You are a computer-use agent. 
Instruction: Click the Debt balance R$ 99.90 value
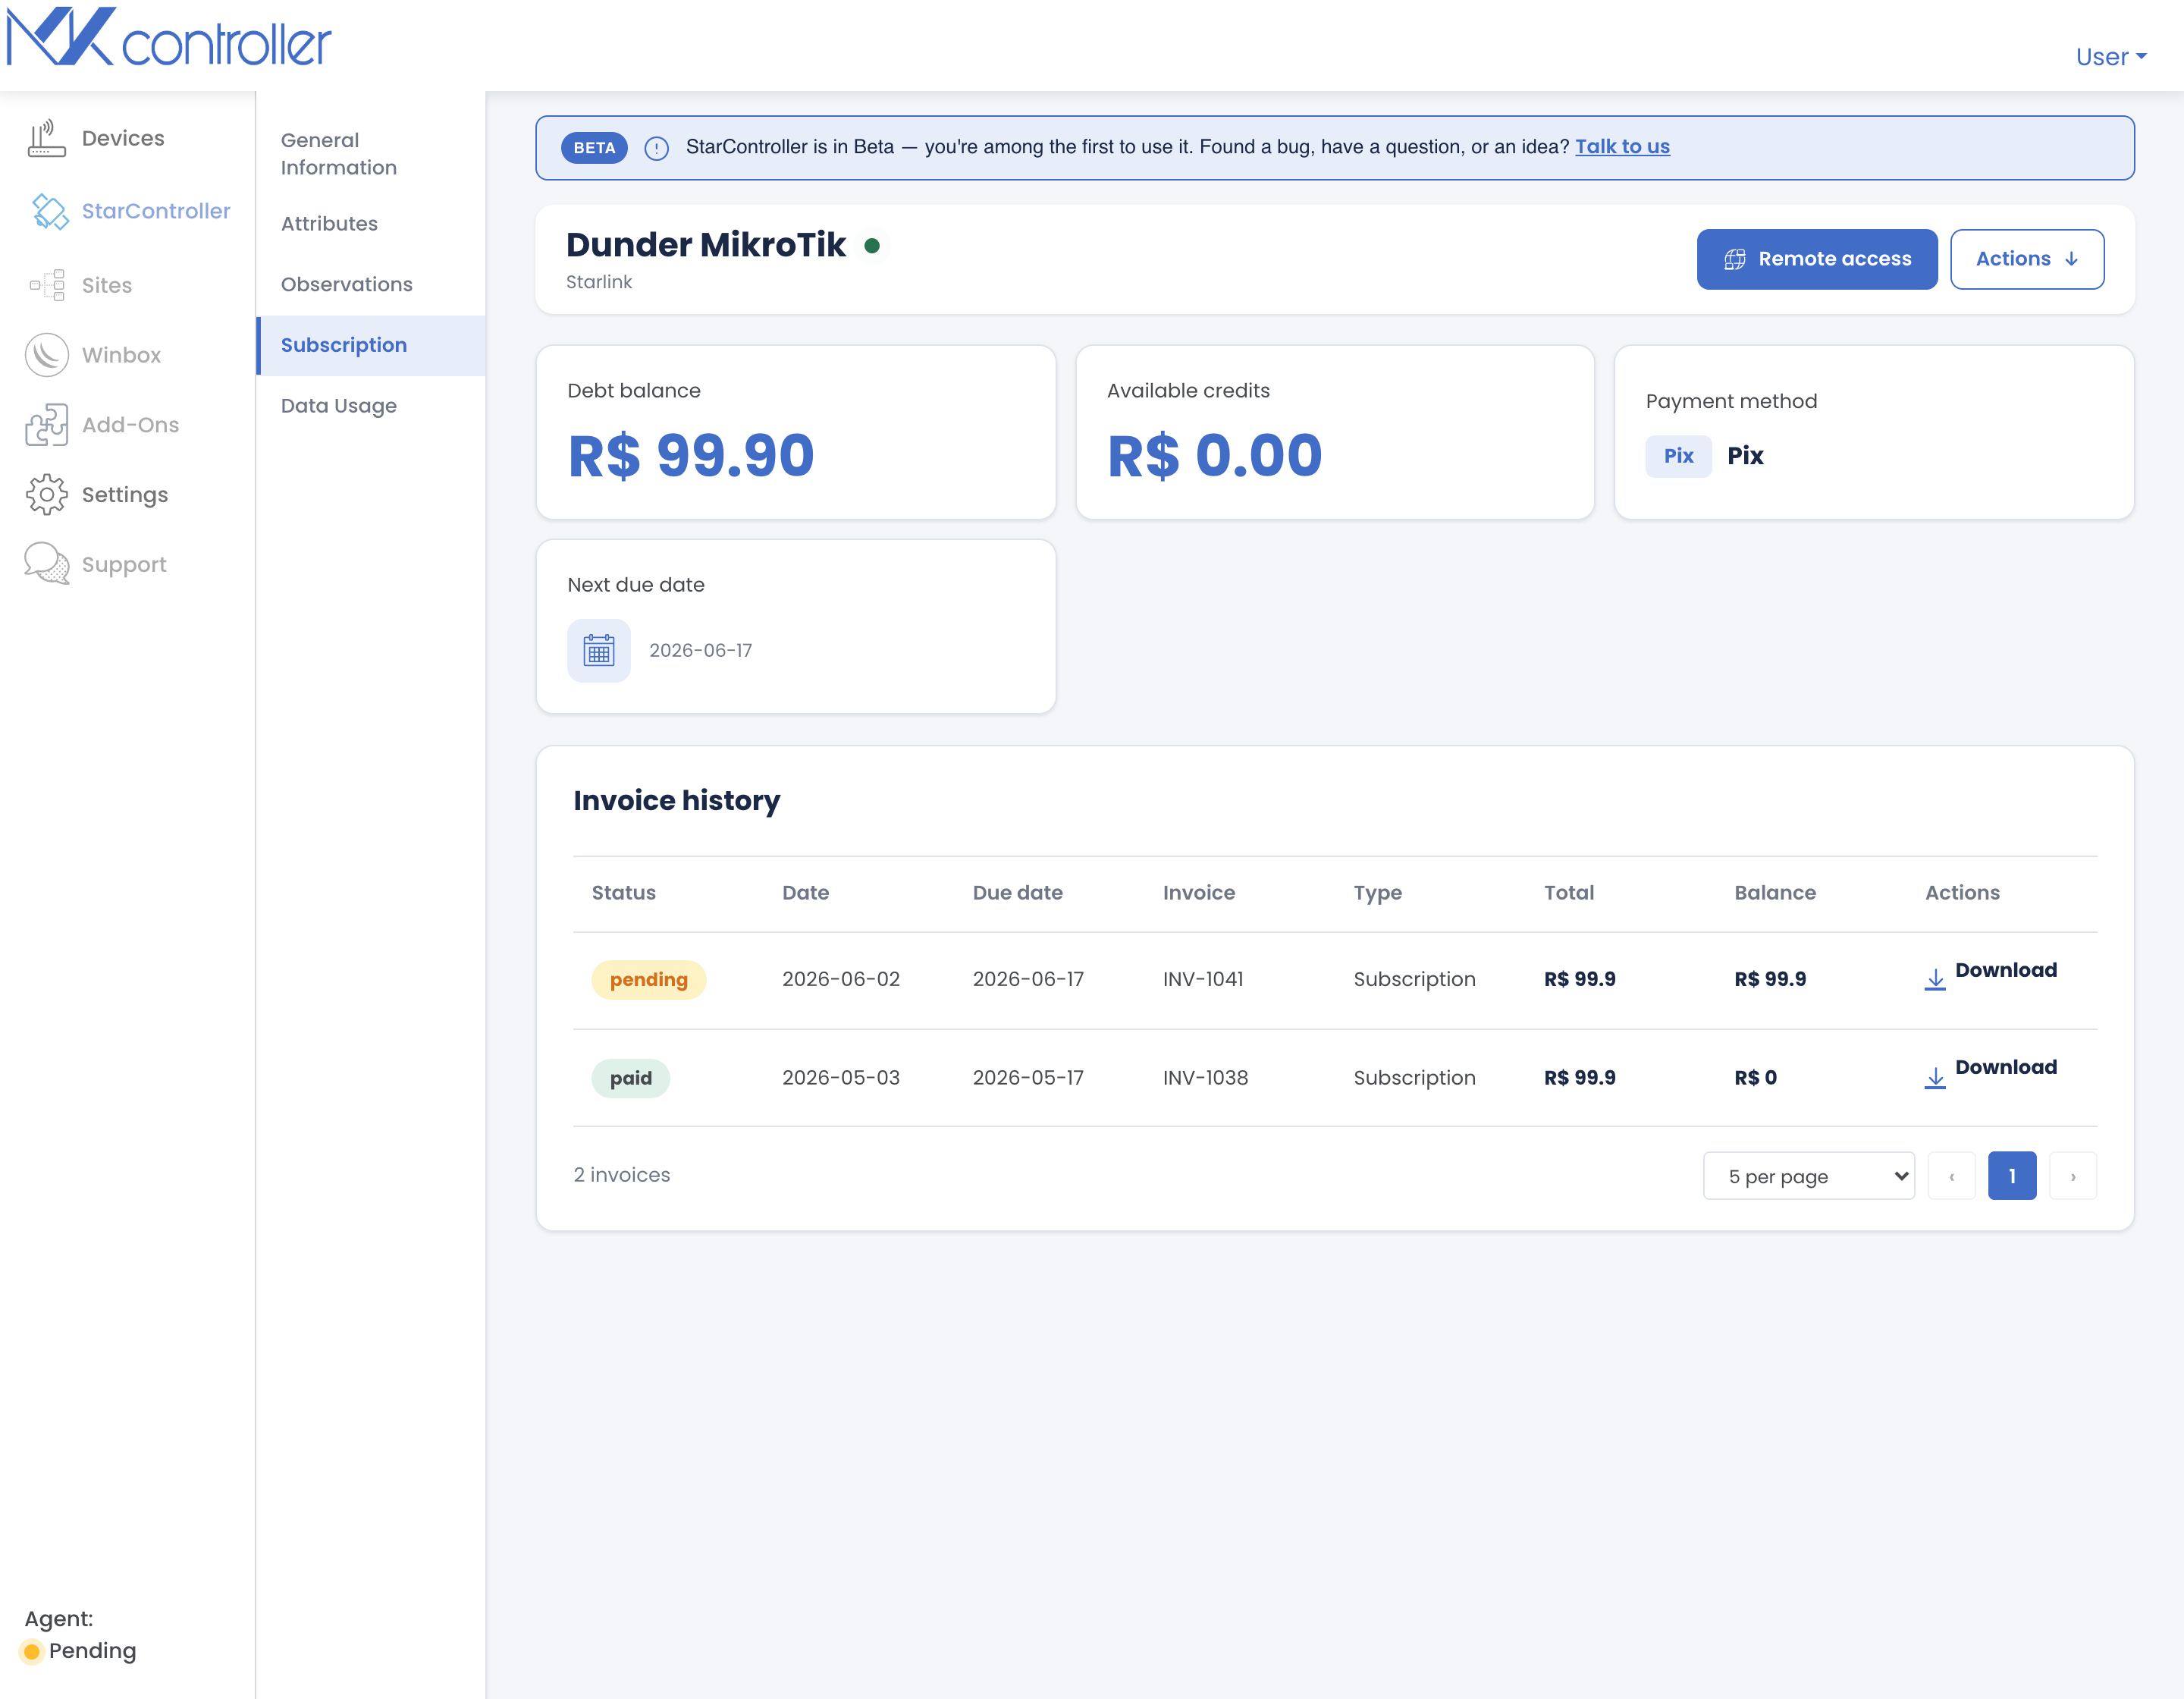(691, 456)
